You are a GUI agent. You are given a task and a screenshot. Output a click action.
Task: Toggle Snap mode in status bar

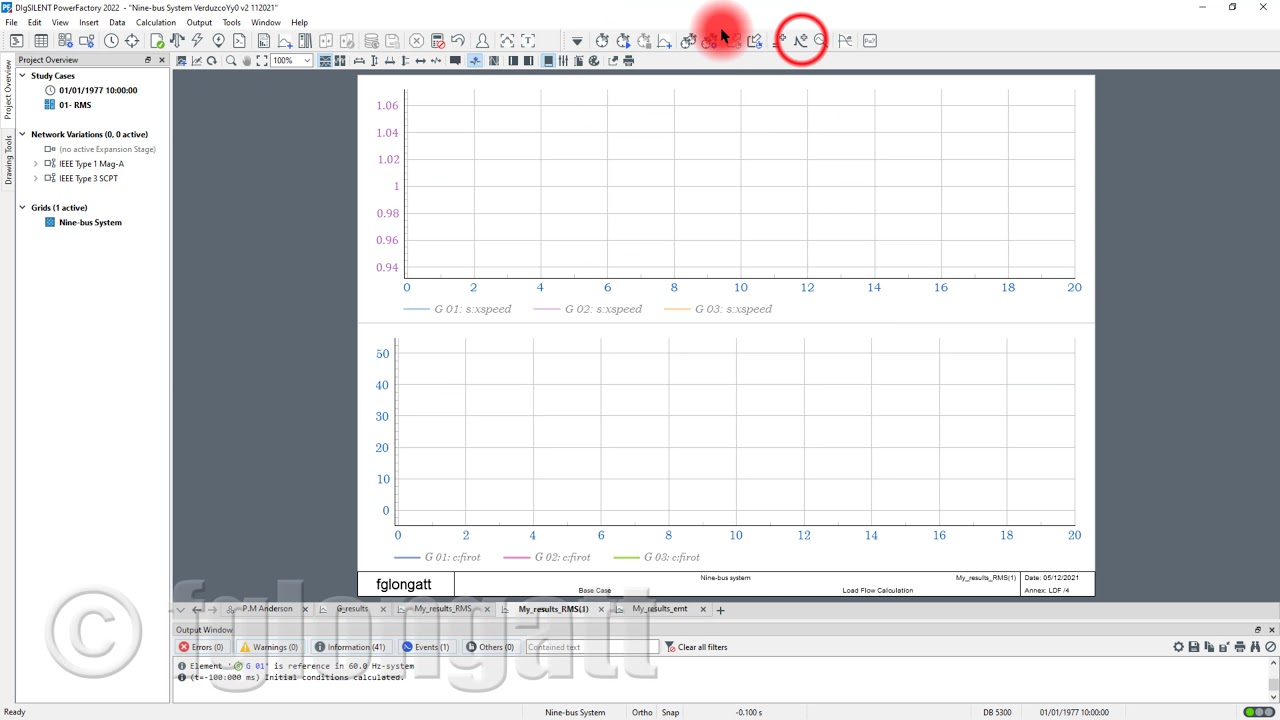pyautogui.click(x=670, y=712)
